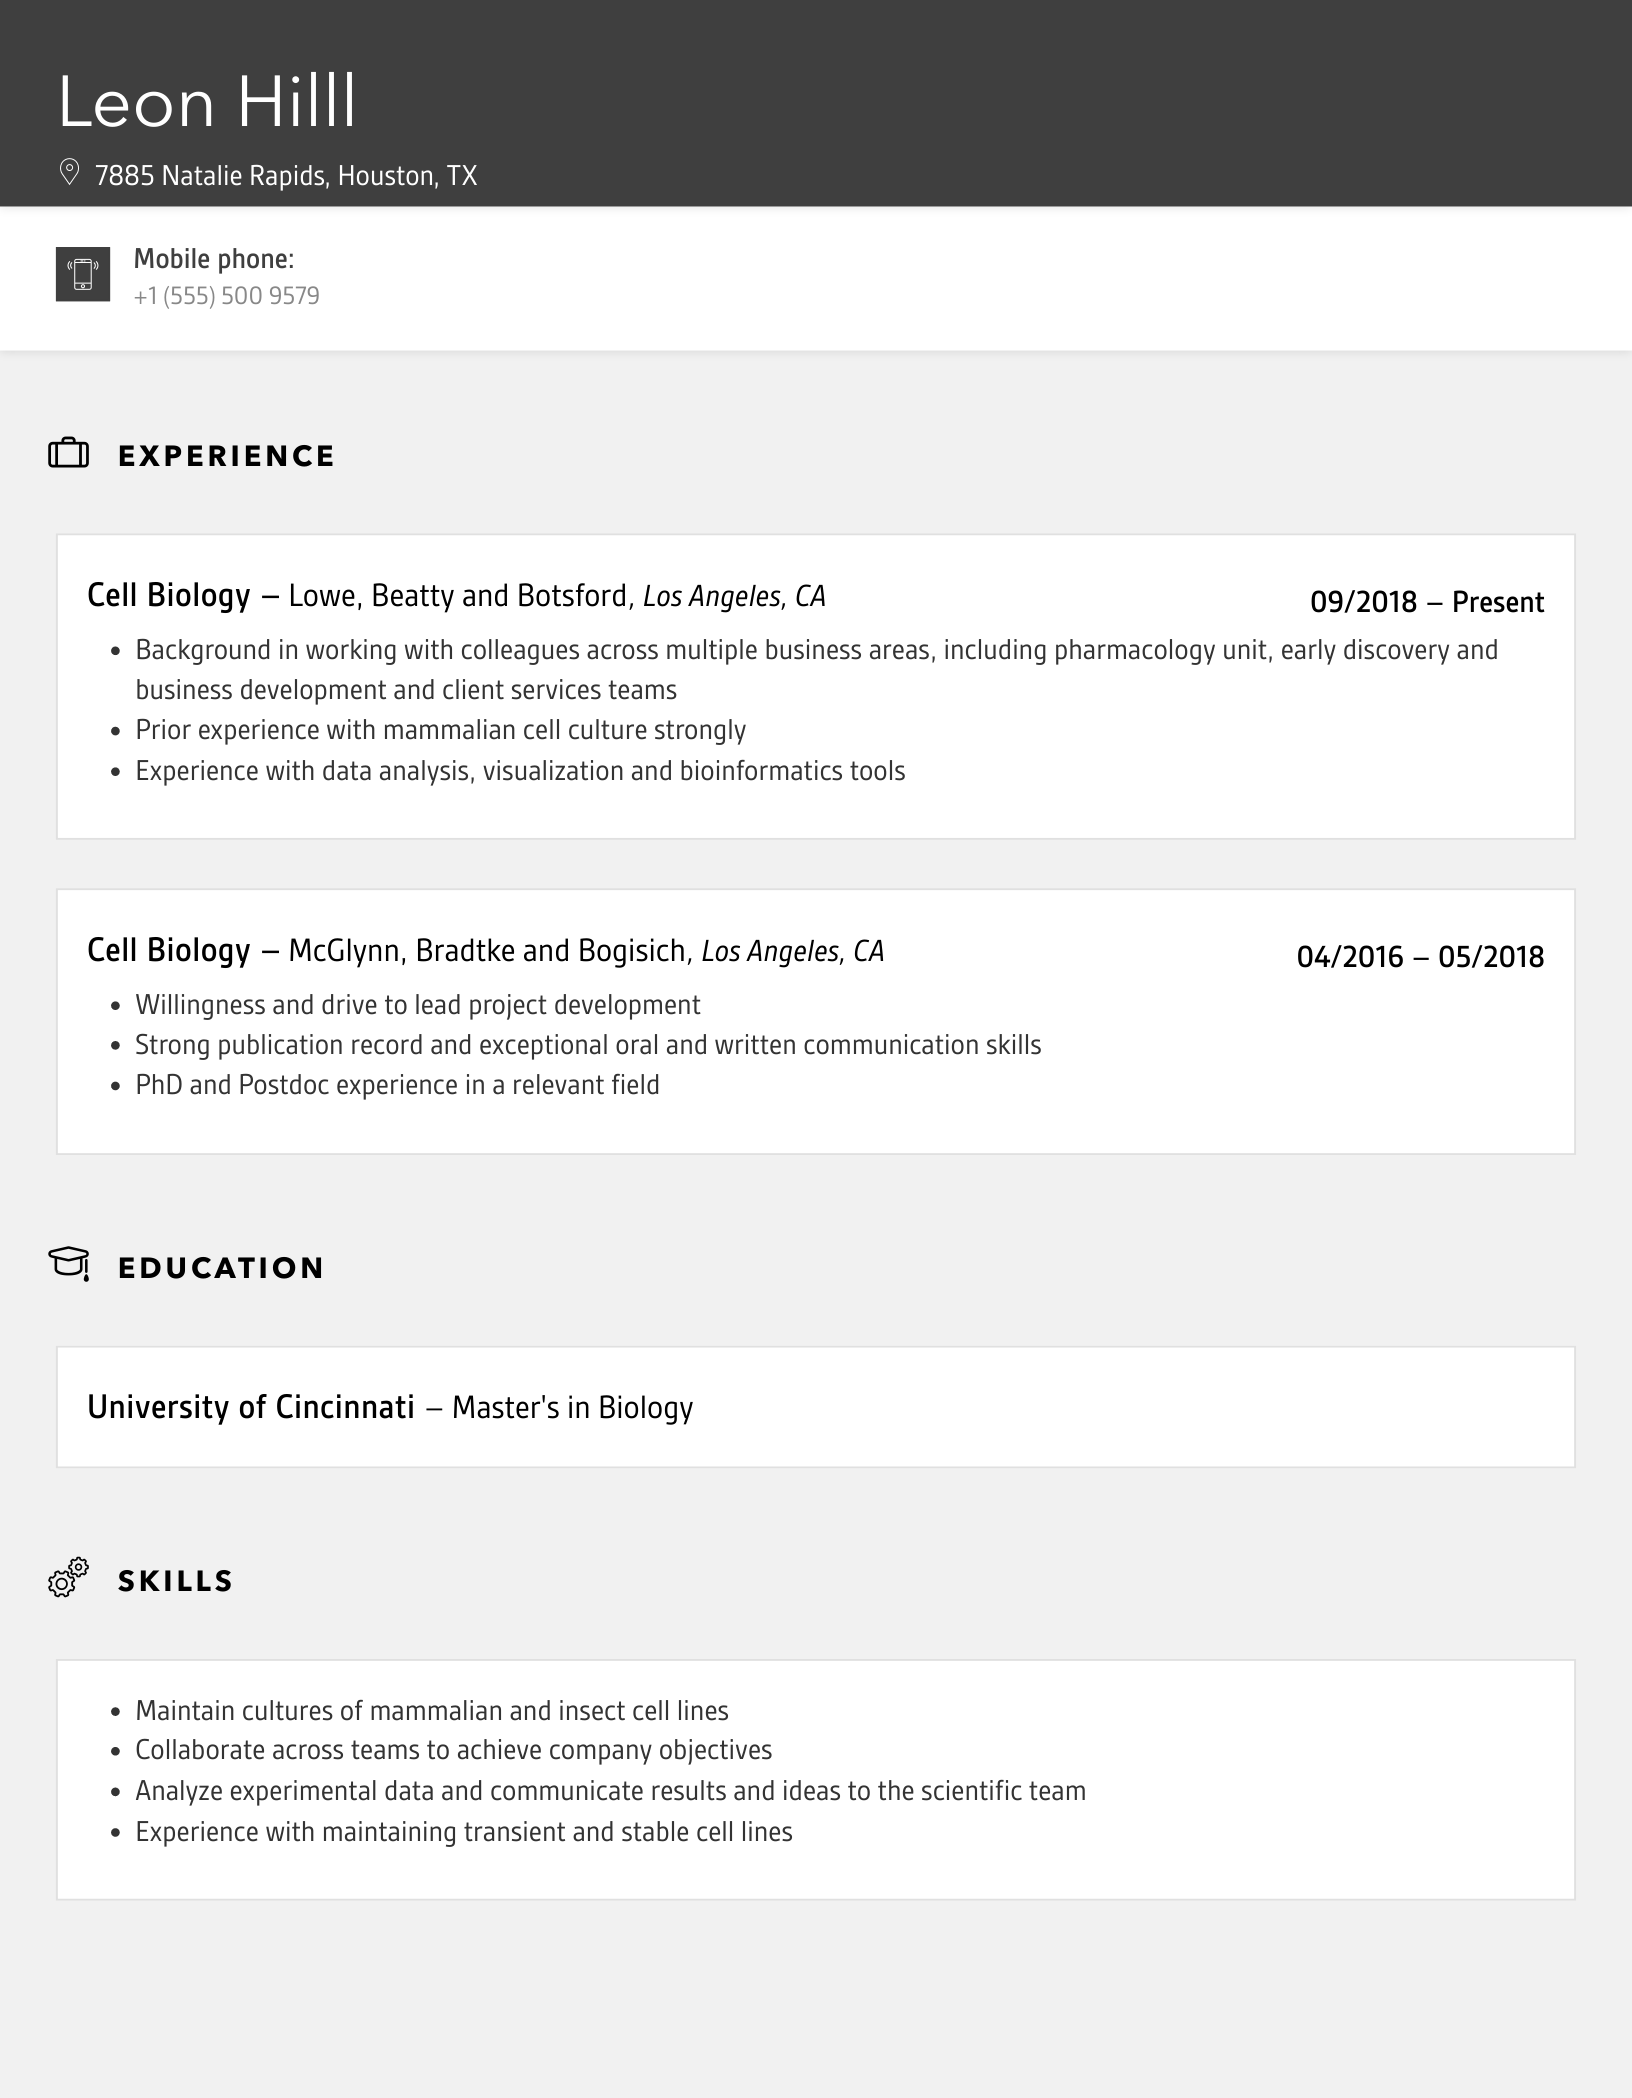Select the Experience section heading

pyautogui.click(x=226, y=456)
